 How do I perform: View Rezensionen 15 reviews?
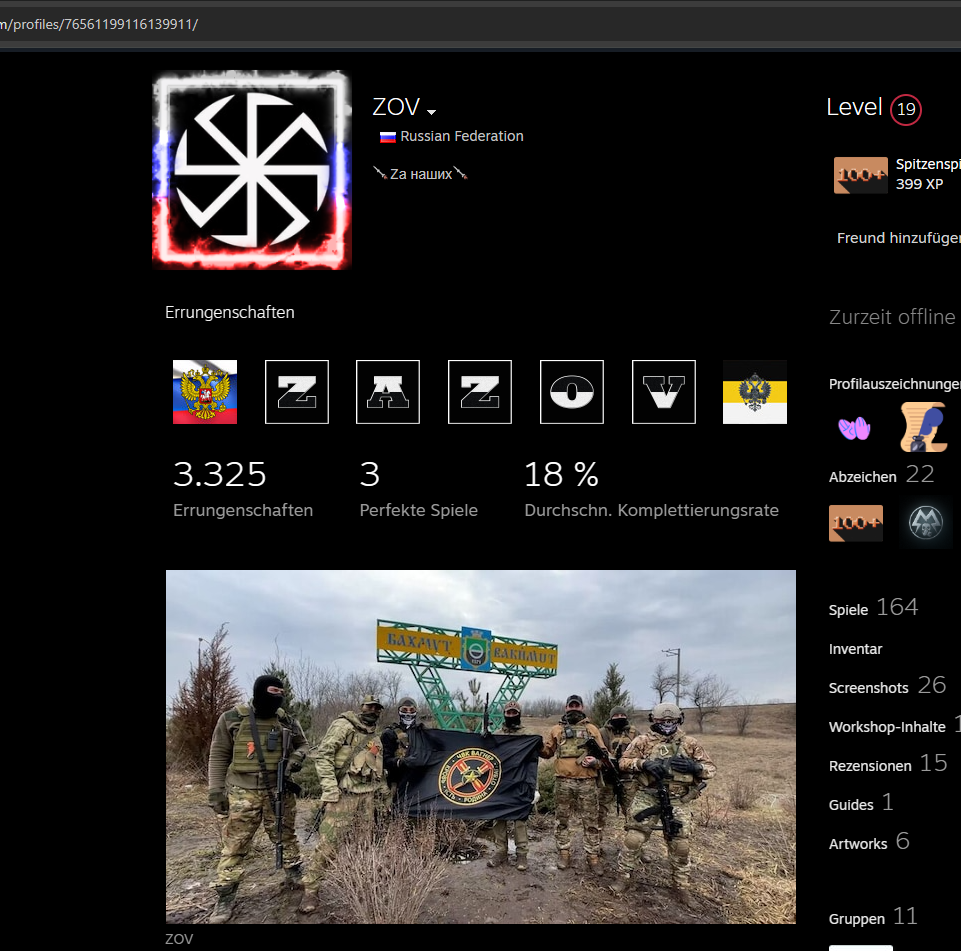coord(886,764)
